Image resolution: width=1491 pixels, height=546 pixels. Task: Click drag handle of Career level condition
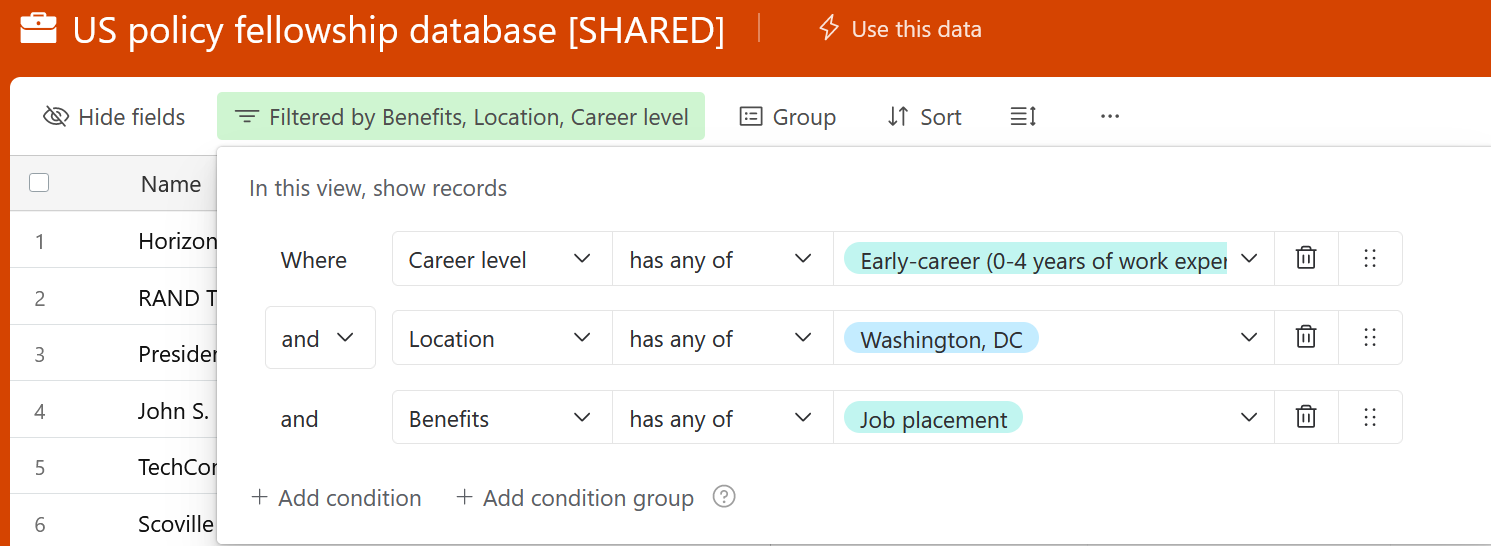tap(1370, 259)
